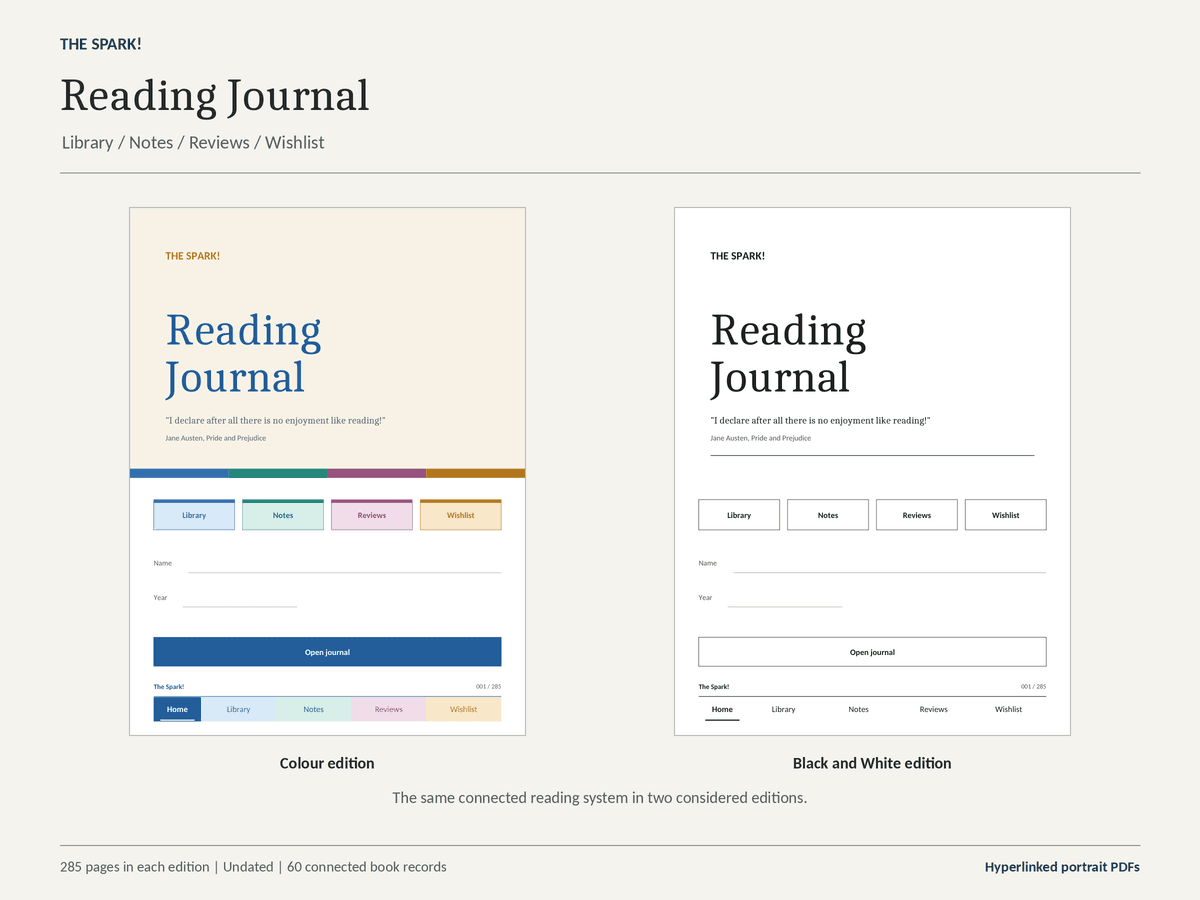The image size is (1200, 900).
Task: Click the black Reading Journal cover title
Action: pos(788,353)
